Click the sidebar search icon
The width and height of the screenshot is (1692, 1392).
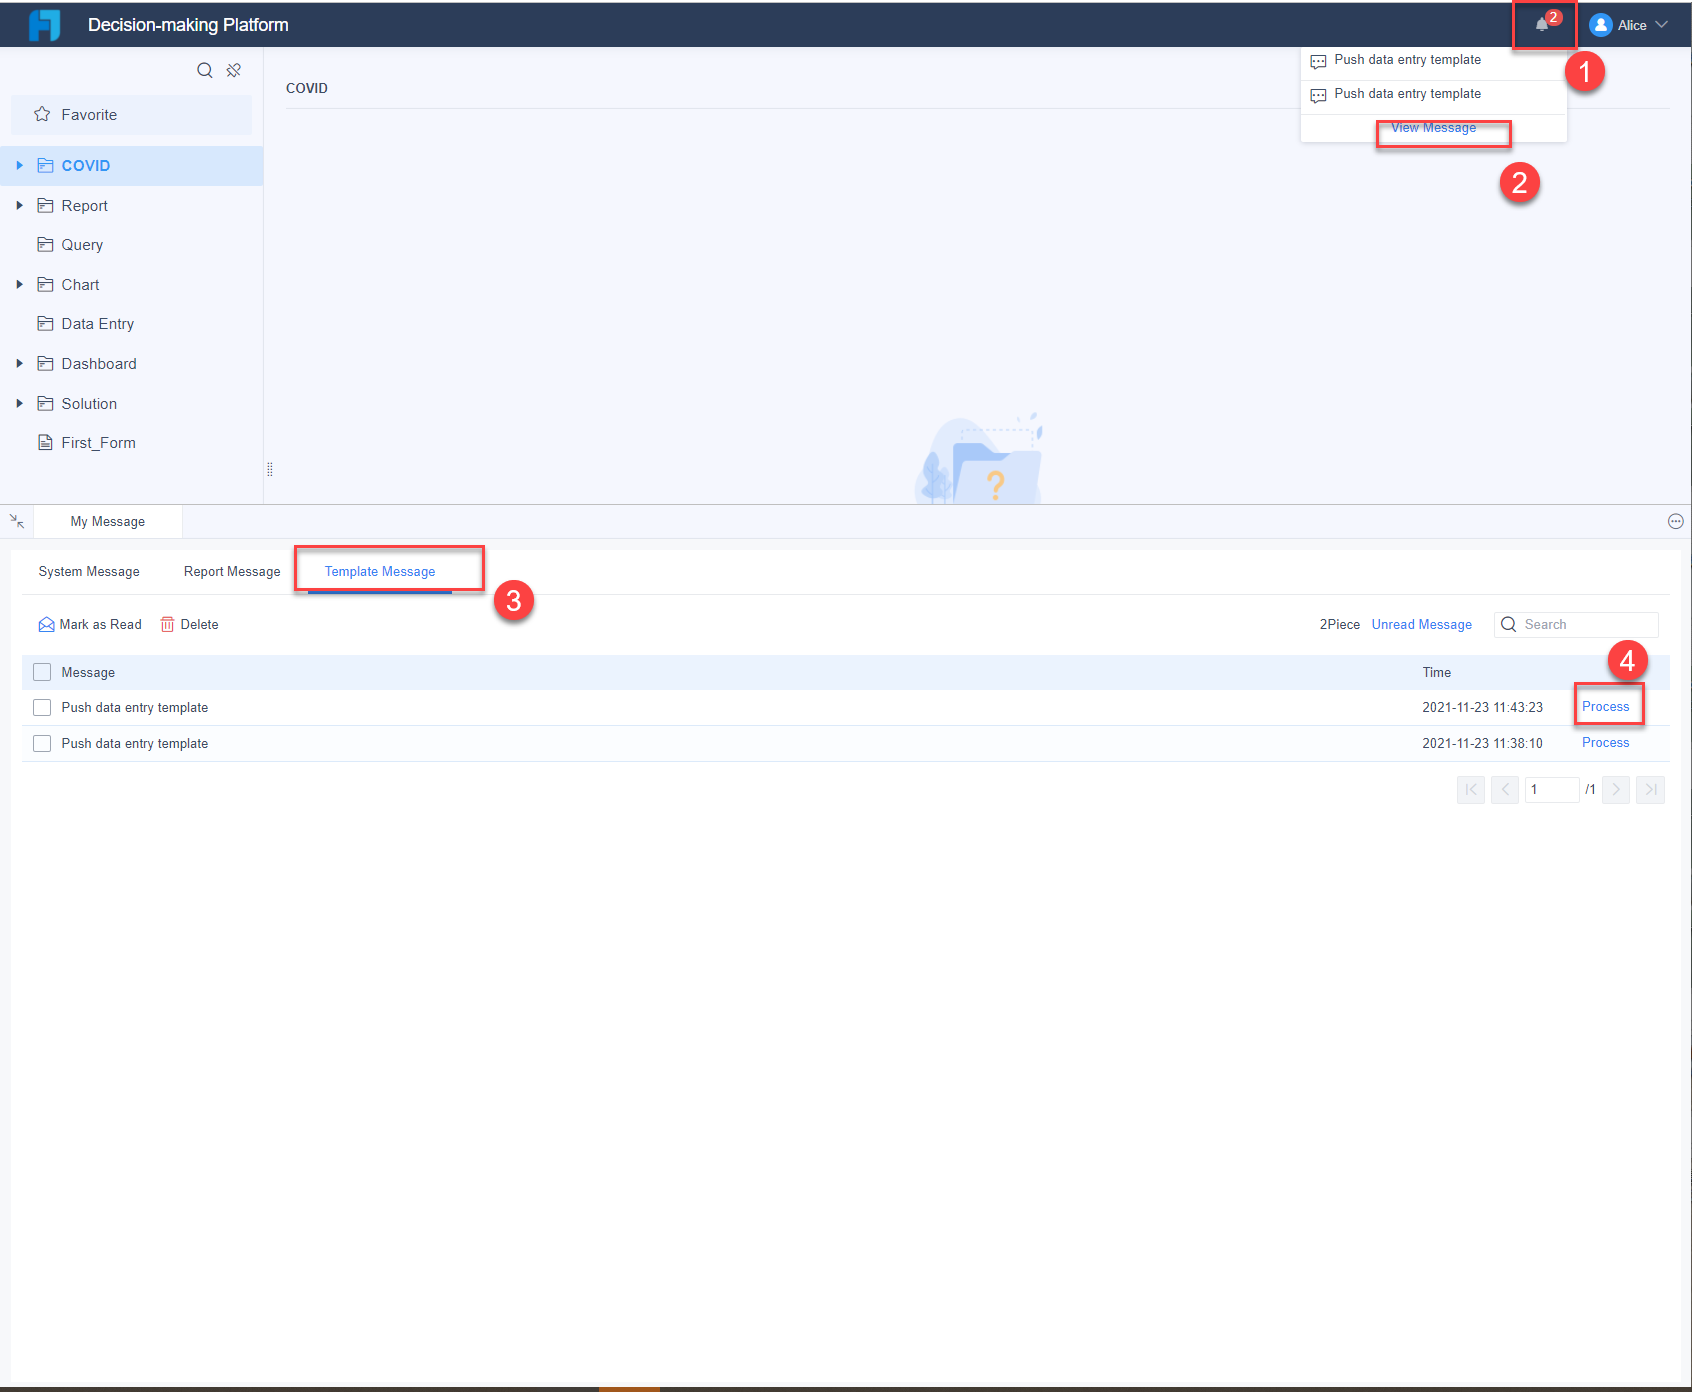205,70
